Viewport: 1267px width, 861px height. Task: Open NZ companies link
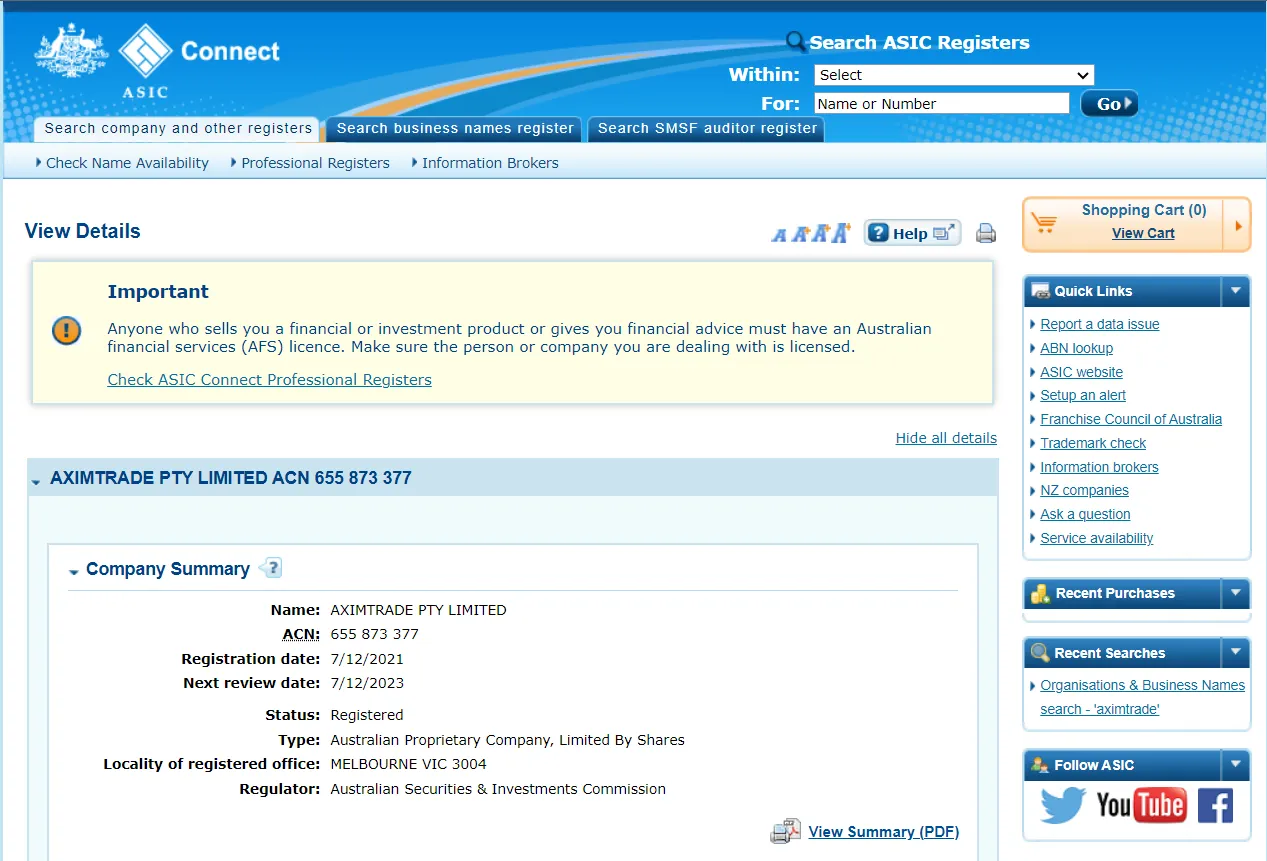(x=1084, y=490)
